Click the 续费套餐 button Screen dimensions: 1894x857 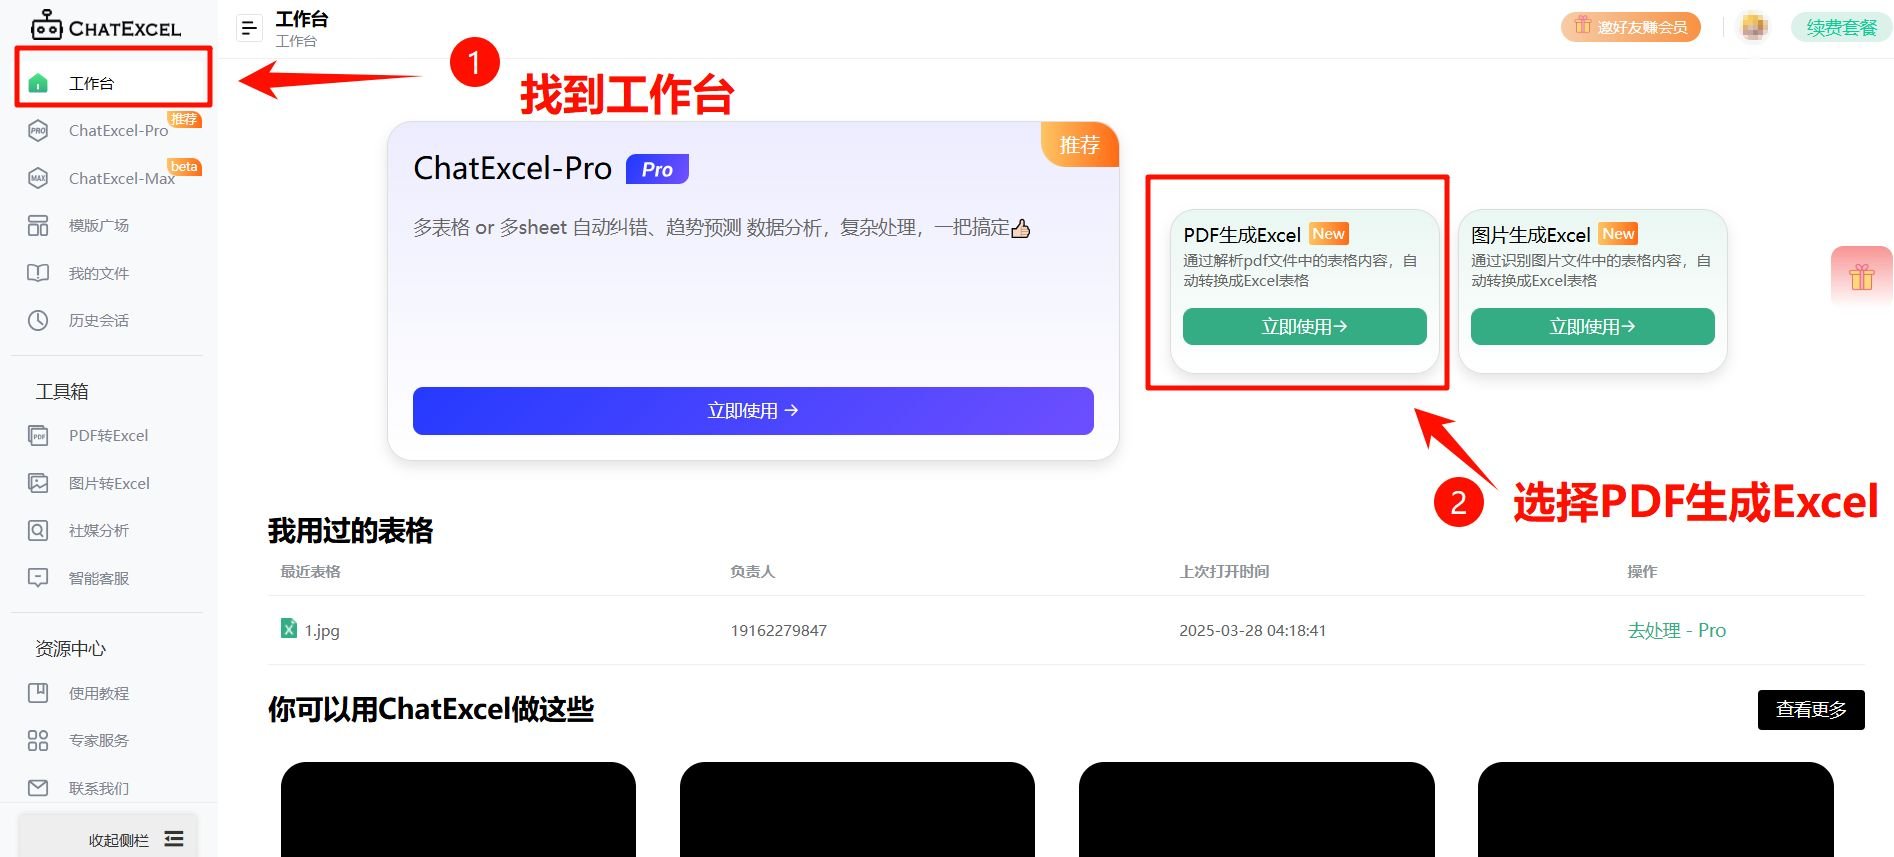pos(1840,27)
